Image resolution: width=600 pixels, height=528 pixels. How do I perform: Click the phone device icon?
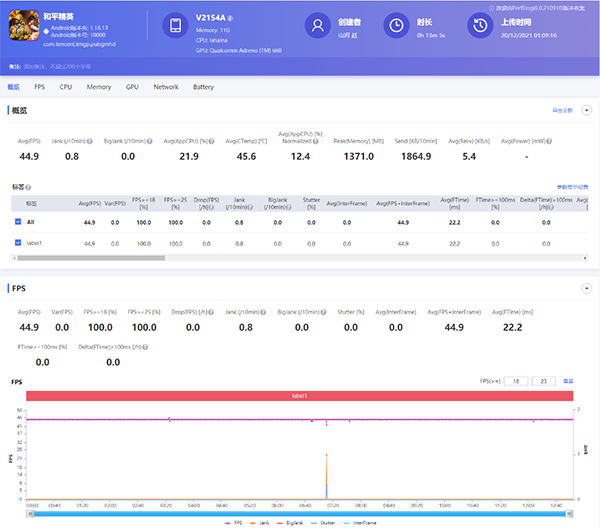click(175, 26)
